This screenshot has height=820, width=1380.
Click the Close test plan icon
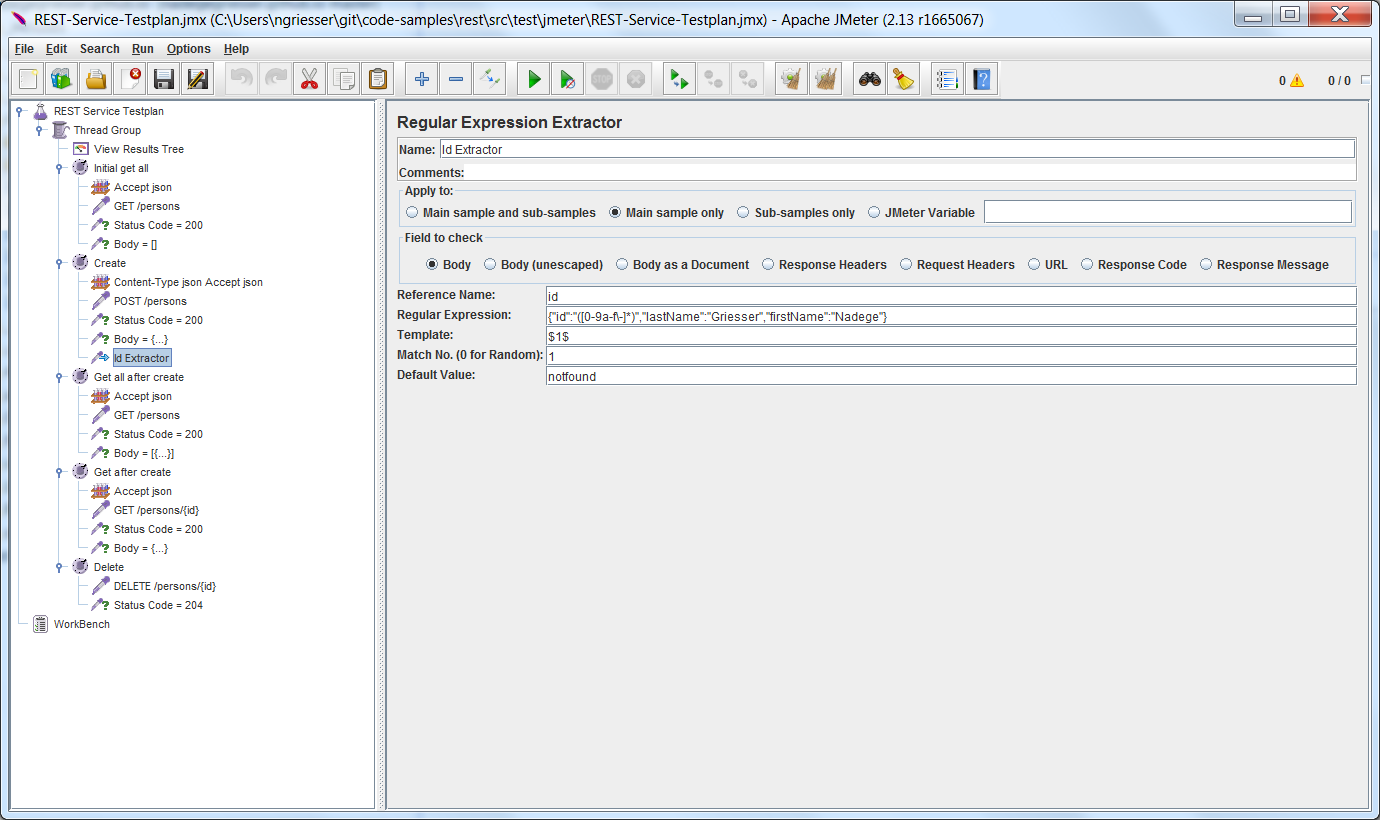click(130, 79)
